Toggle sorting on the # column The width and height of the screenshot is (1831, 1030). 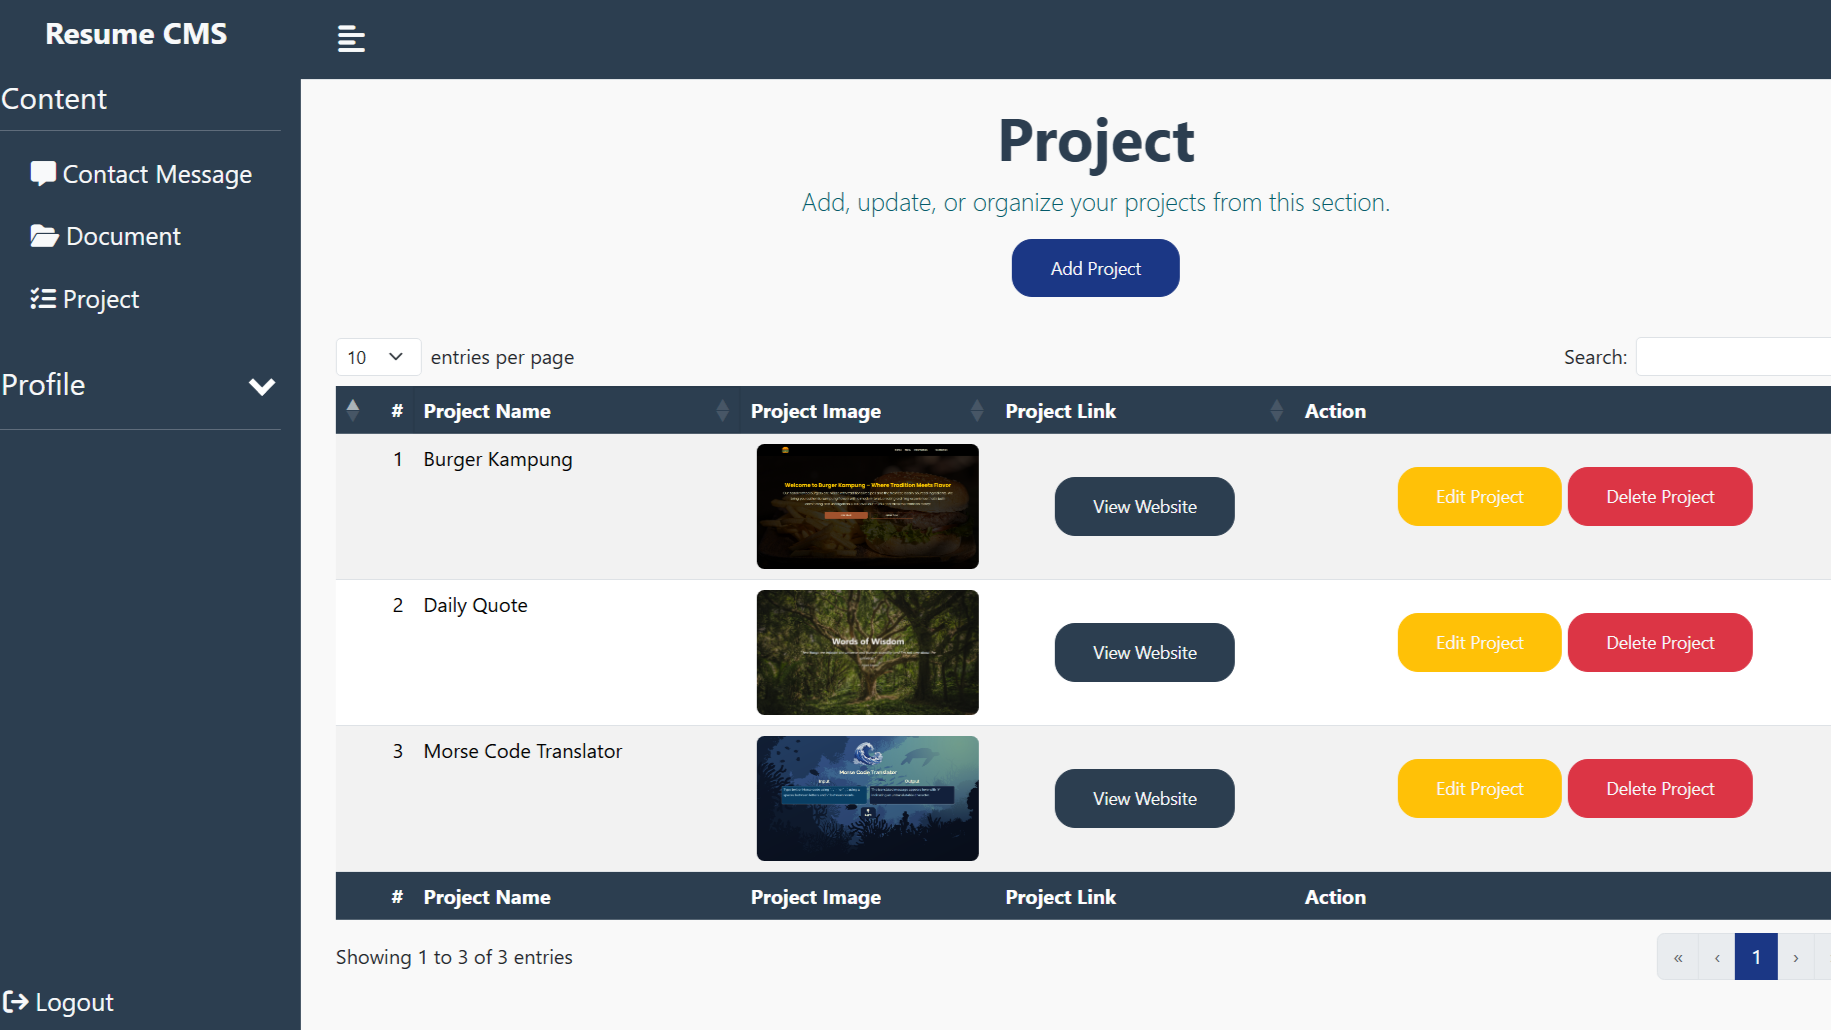(x=353, y=410)
